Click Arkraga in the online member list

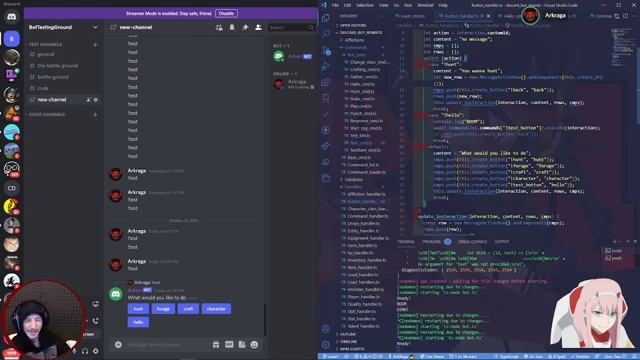click(293, 84)
